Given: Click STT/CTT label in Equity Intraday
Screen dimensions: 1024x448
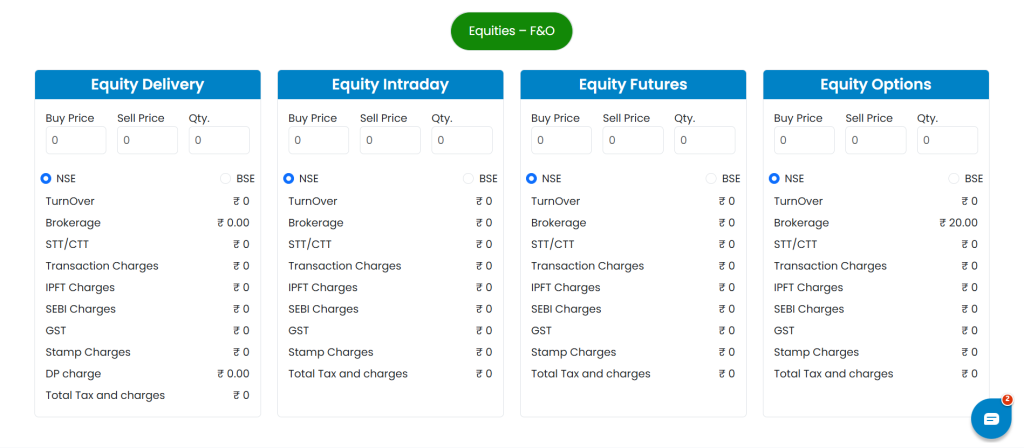Looking at the screenshot, I should point(310,244).
